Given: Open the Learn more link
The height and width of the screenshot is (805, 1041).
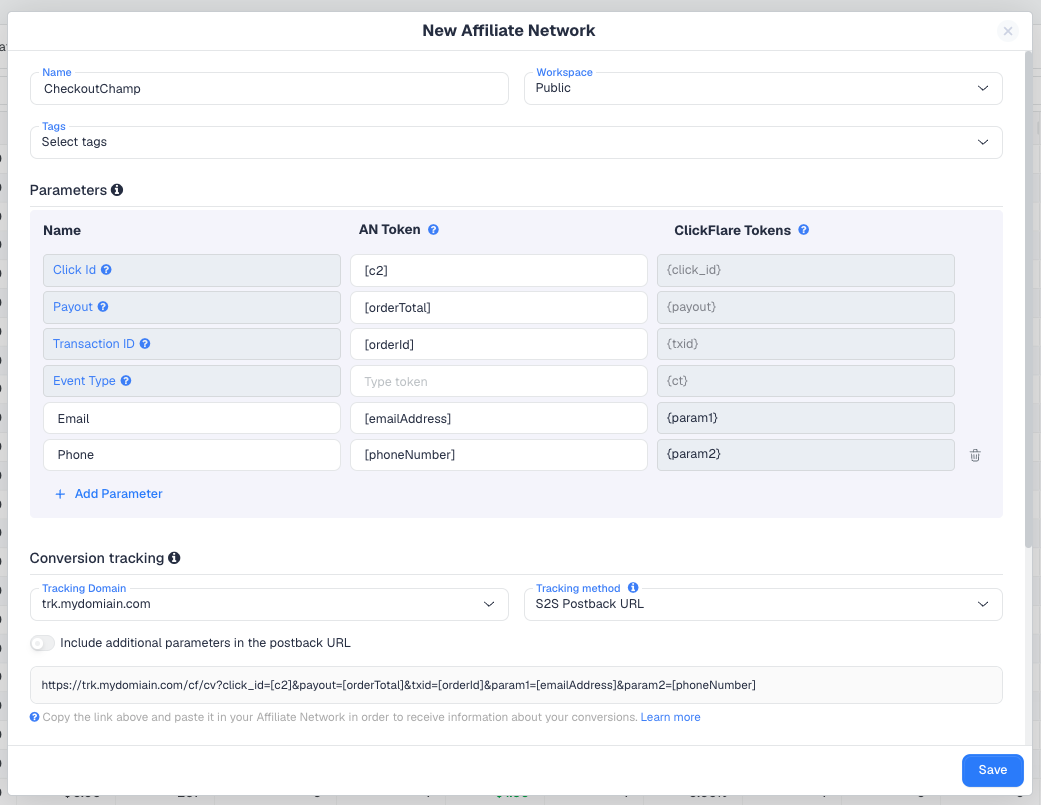Looking at the screenshot, I should (x=671, y=717).
